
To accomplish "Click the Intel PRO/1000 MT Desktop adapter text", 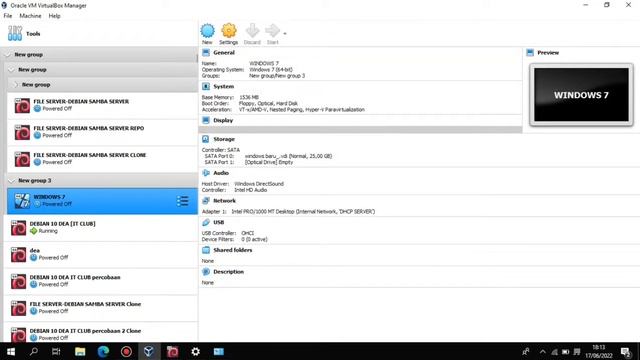I will [x=303, y=211].
